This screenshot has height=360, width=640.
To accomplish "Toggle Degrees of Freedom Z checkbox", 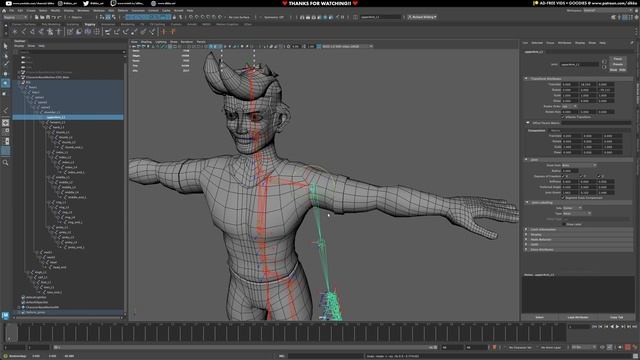I will (599, 176).
